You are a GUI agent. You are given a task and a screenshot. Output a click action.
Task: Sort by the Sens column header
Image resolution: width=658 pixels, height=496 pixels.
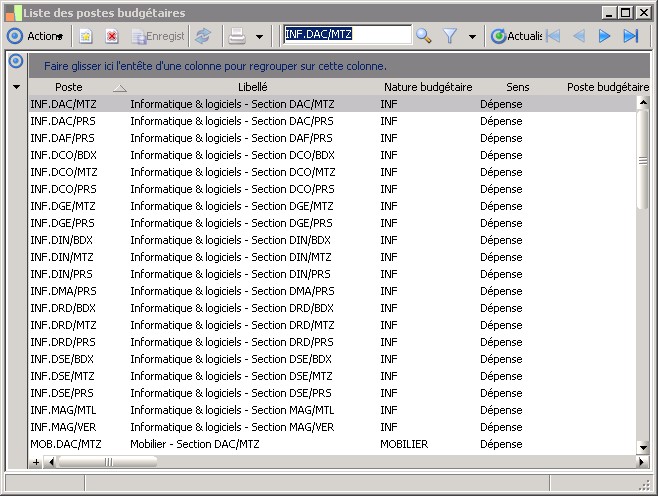pos(517,87)
